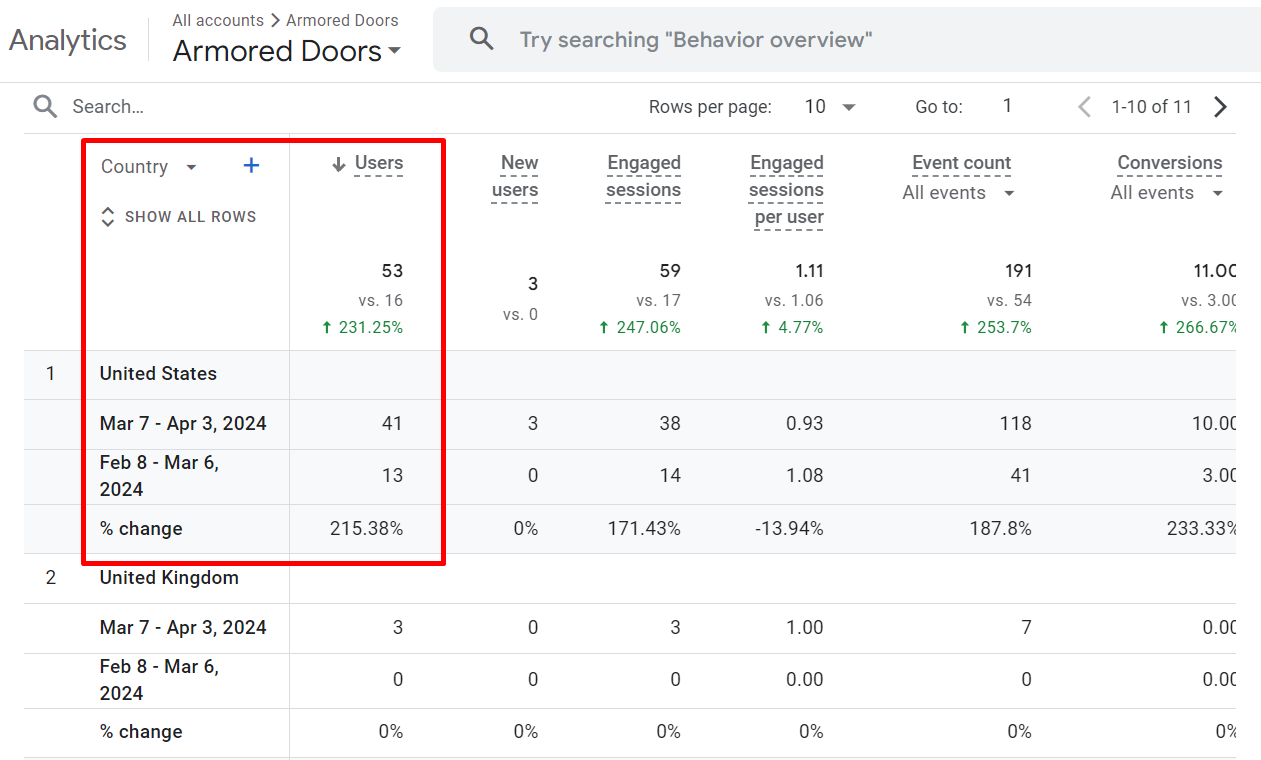The height and width of the screenshot is (760, 1261).
Task: Go to the next page of results
Action: point(1221,106)
